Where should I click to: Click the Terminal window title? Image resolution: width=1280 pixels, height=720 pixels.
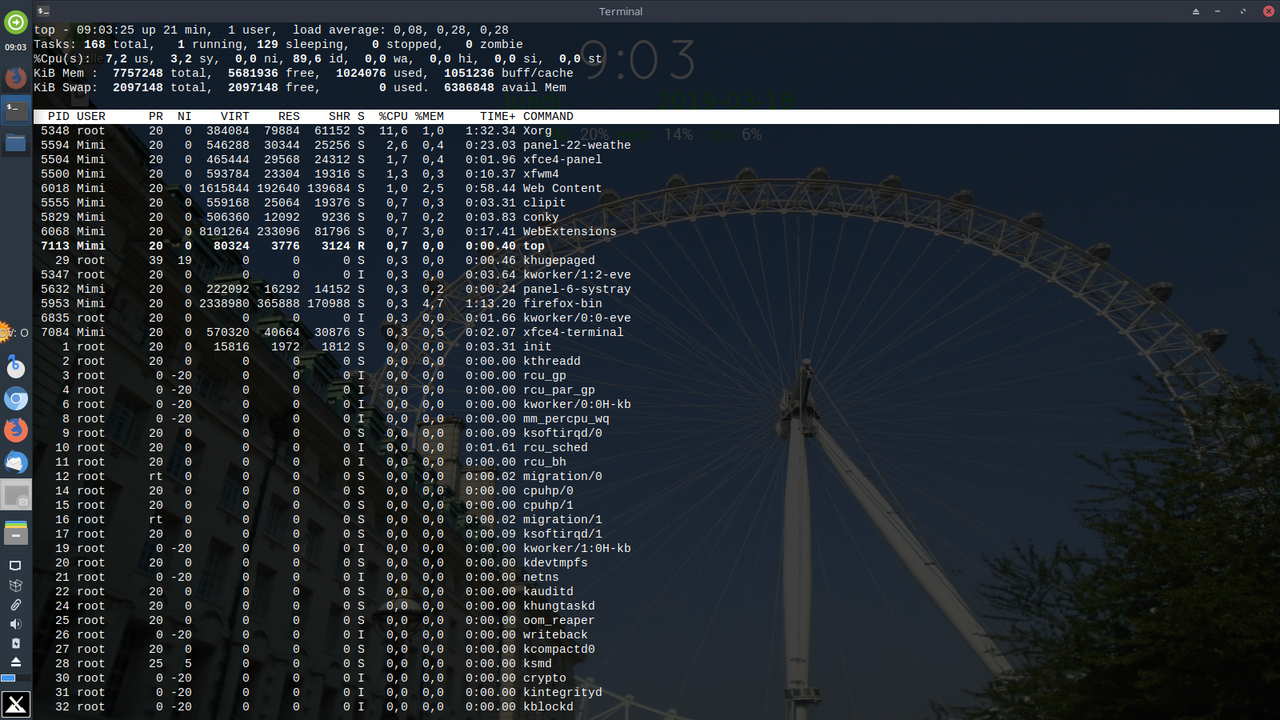[621, 11]
